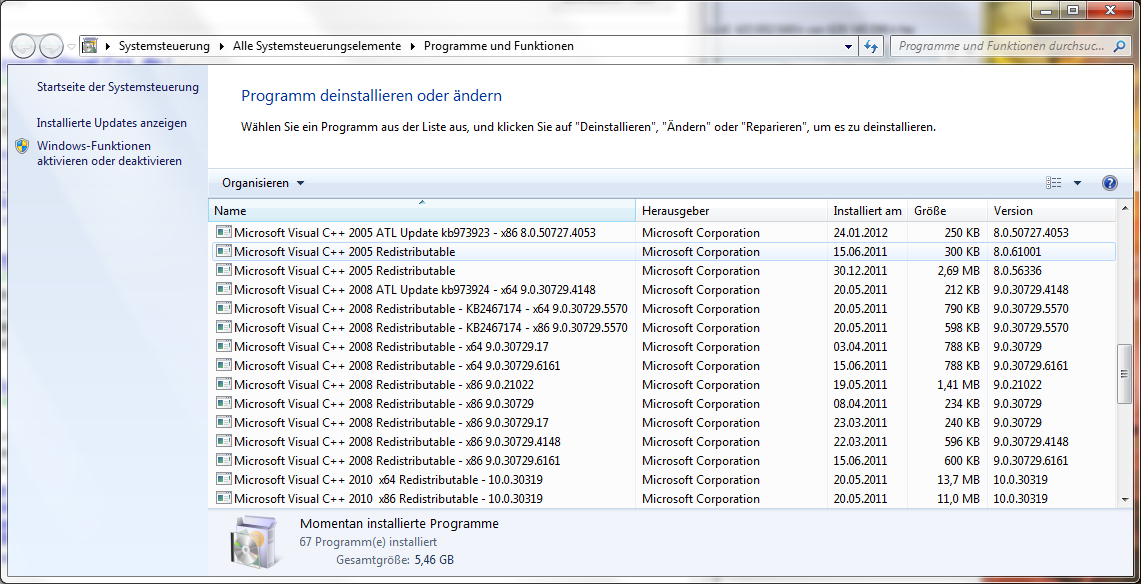Click the change view icon button
Screen dimensions: 1141x584
tap(1053, 183)
